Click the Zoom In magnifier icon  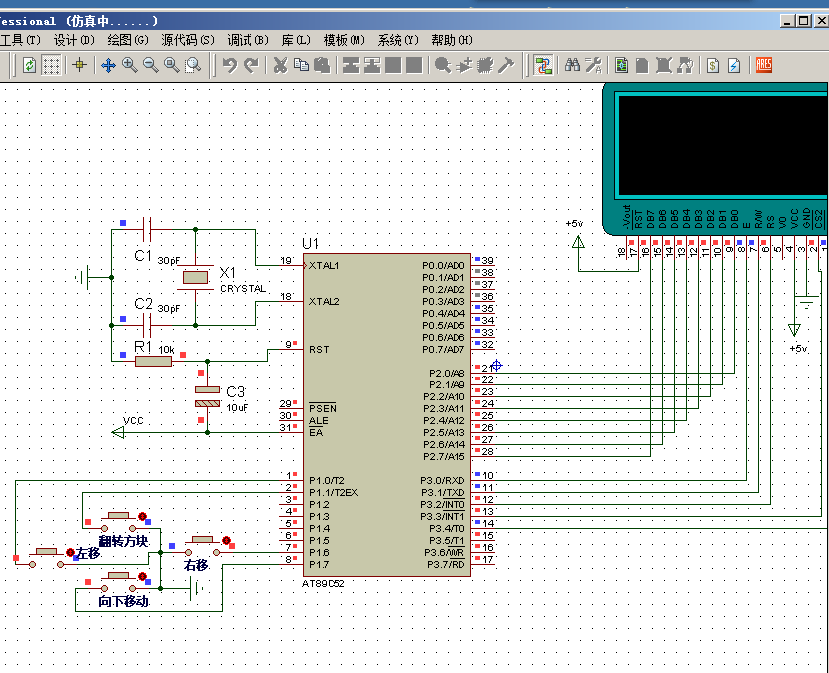tap(130, 65)
